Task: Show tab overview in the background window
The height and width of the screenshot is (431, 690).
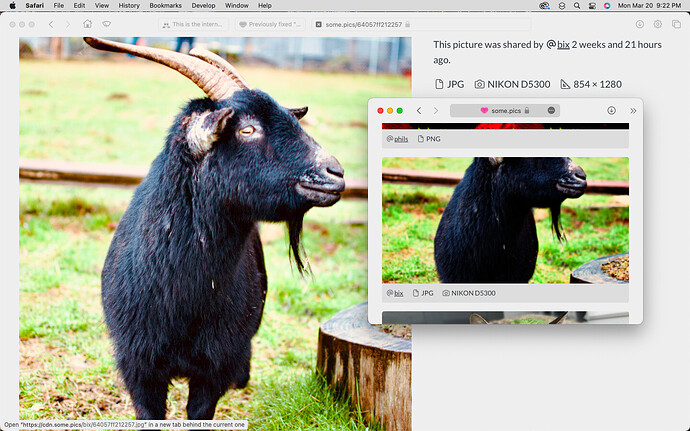Action: point(676,24)
